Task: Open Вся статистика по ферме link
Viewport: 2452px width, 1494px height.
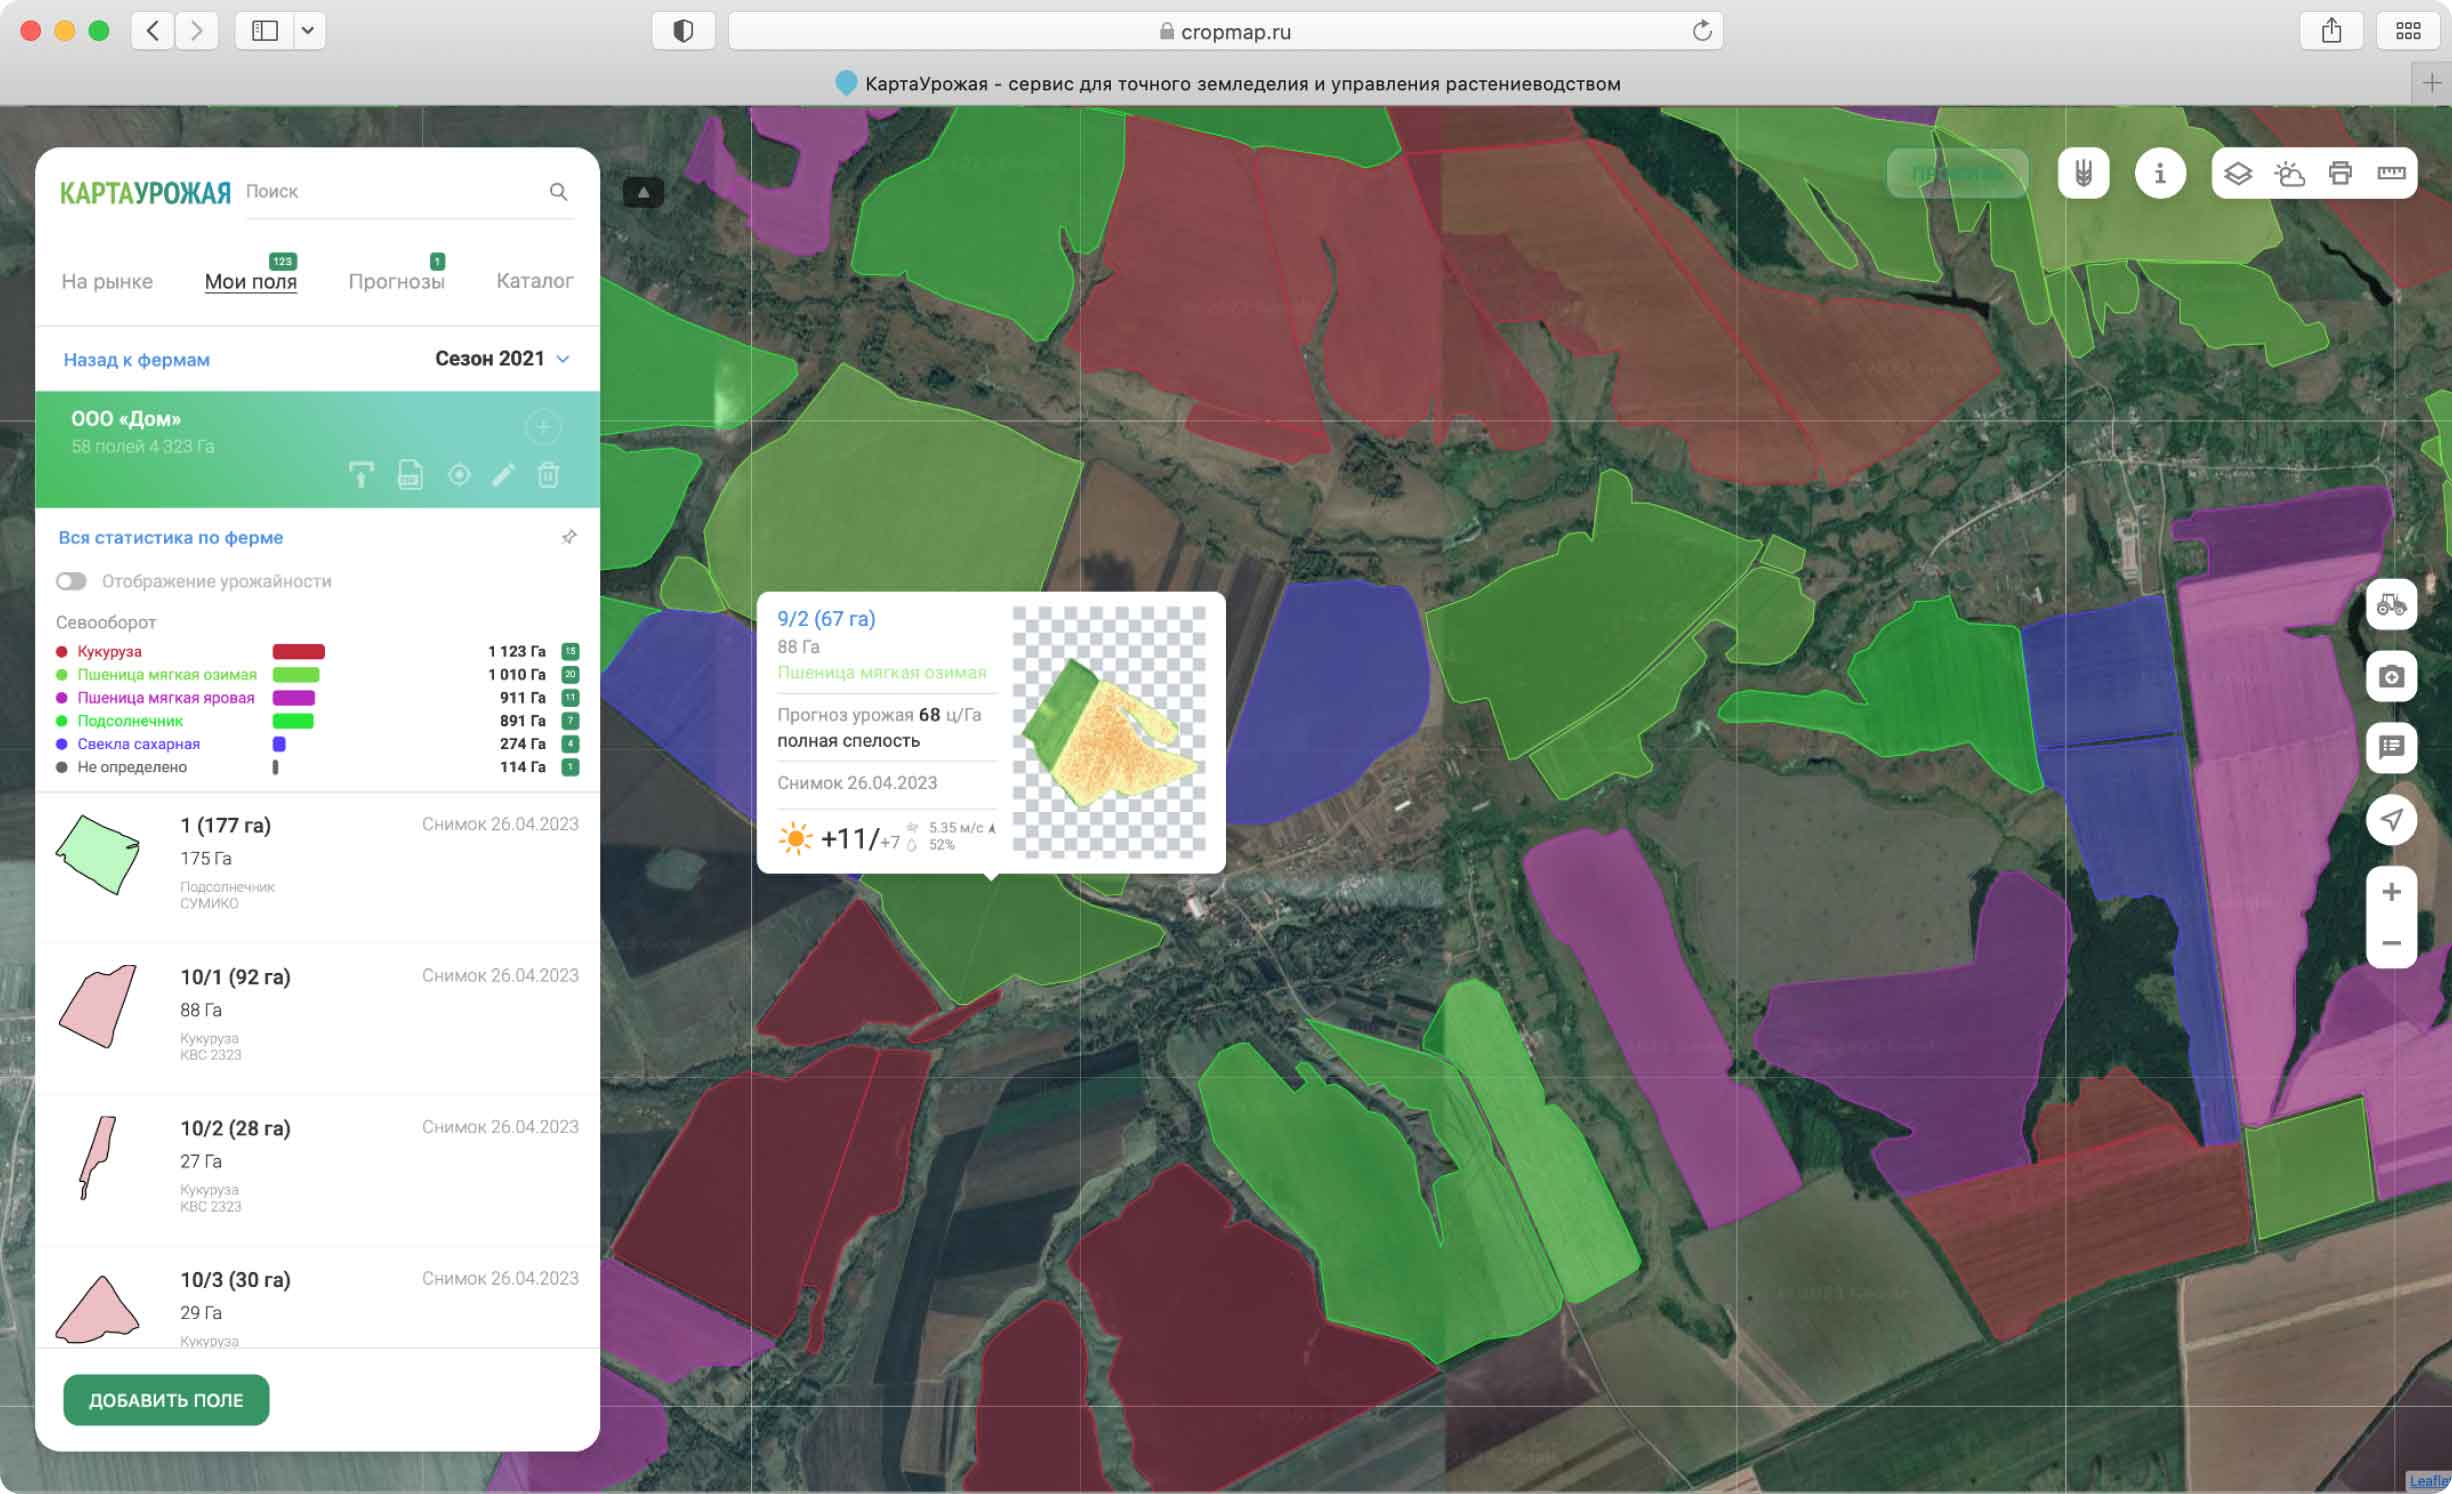Action: (x=171, y=537)
